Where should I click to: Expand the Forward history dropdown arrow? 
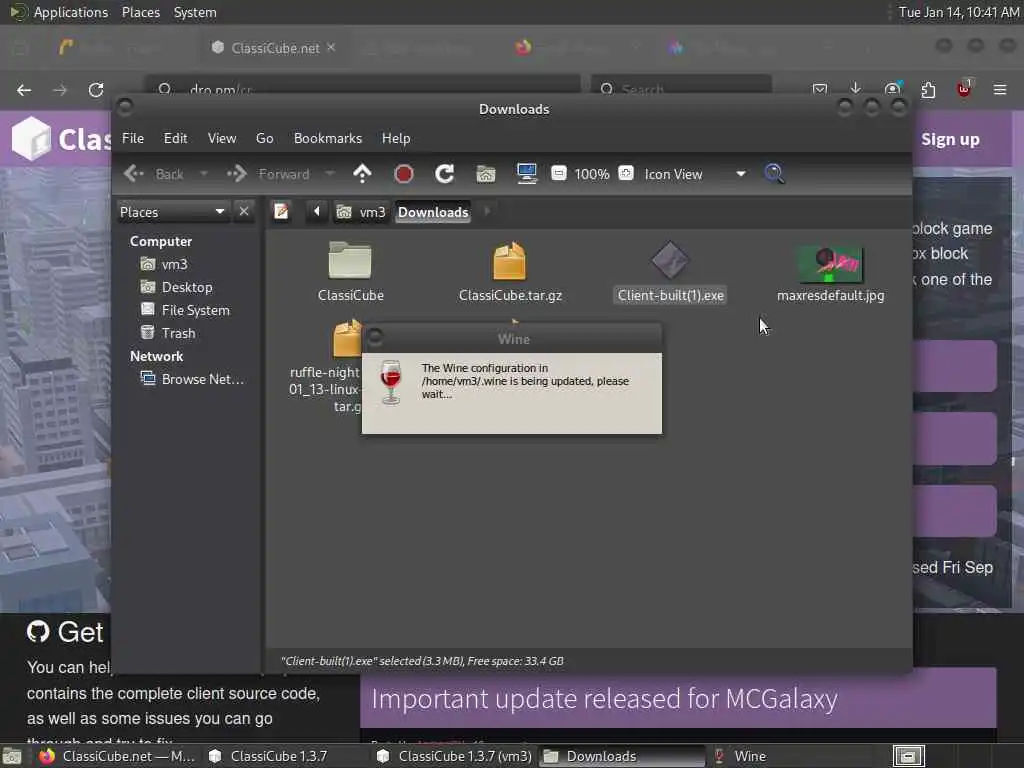[x=330, y=174]
